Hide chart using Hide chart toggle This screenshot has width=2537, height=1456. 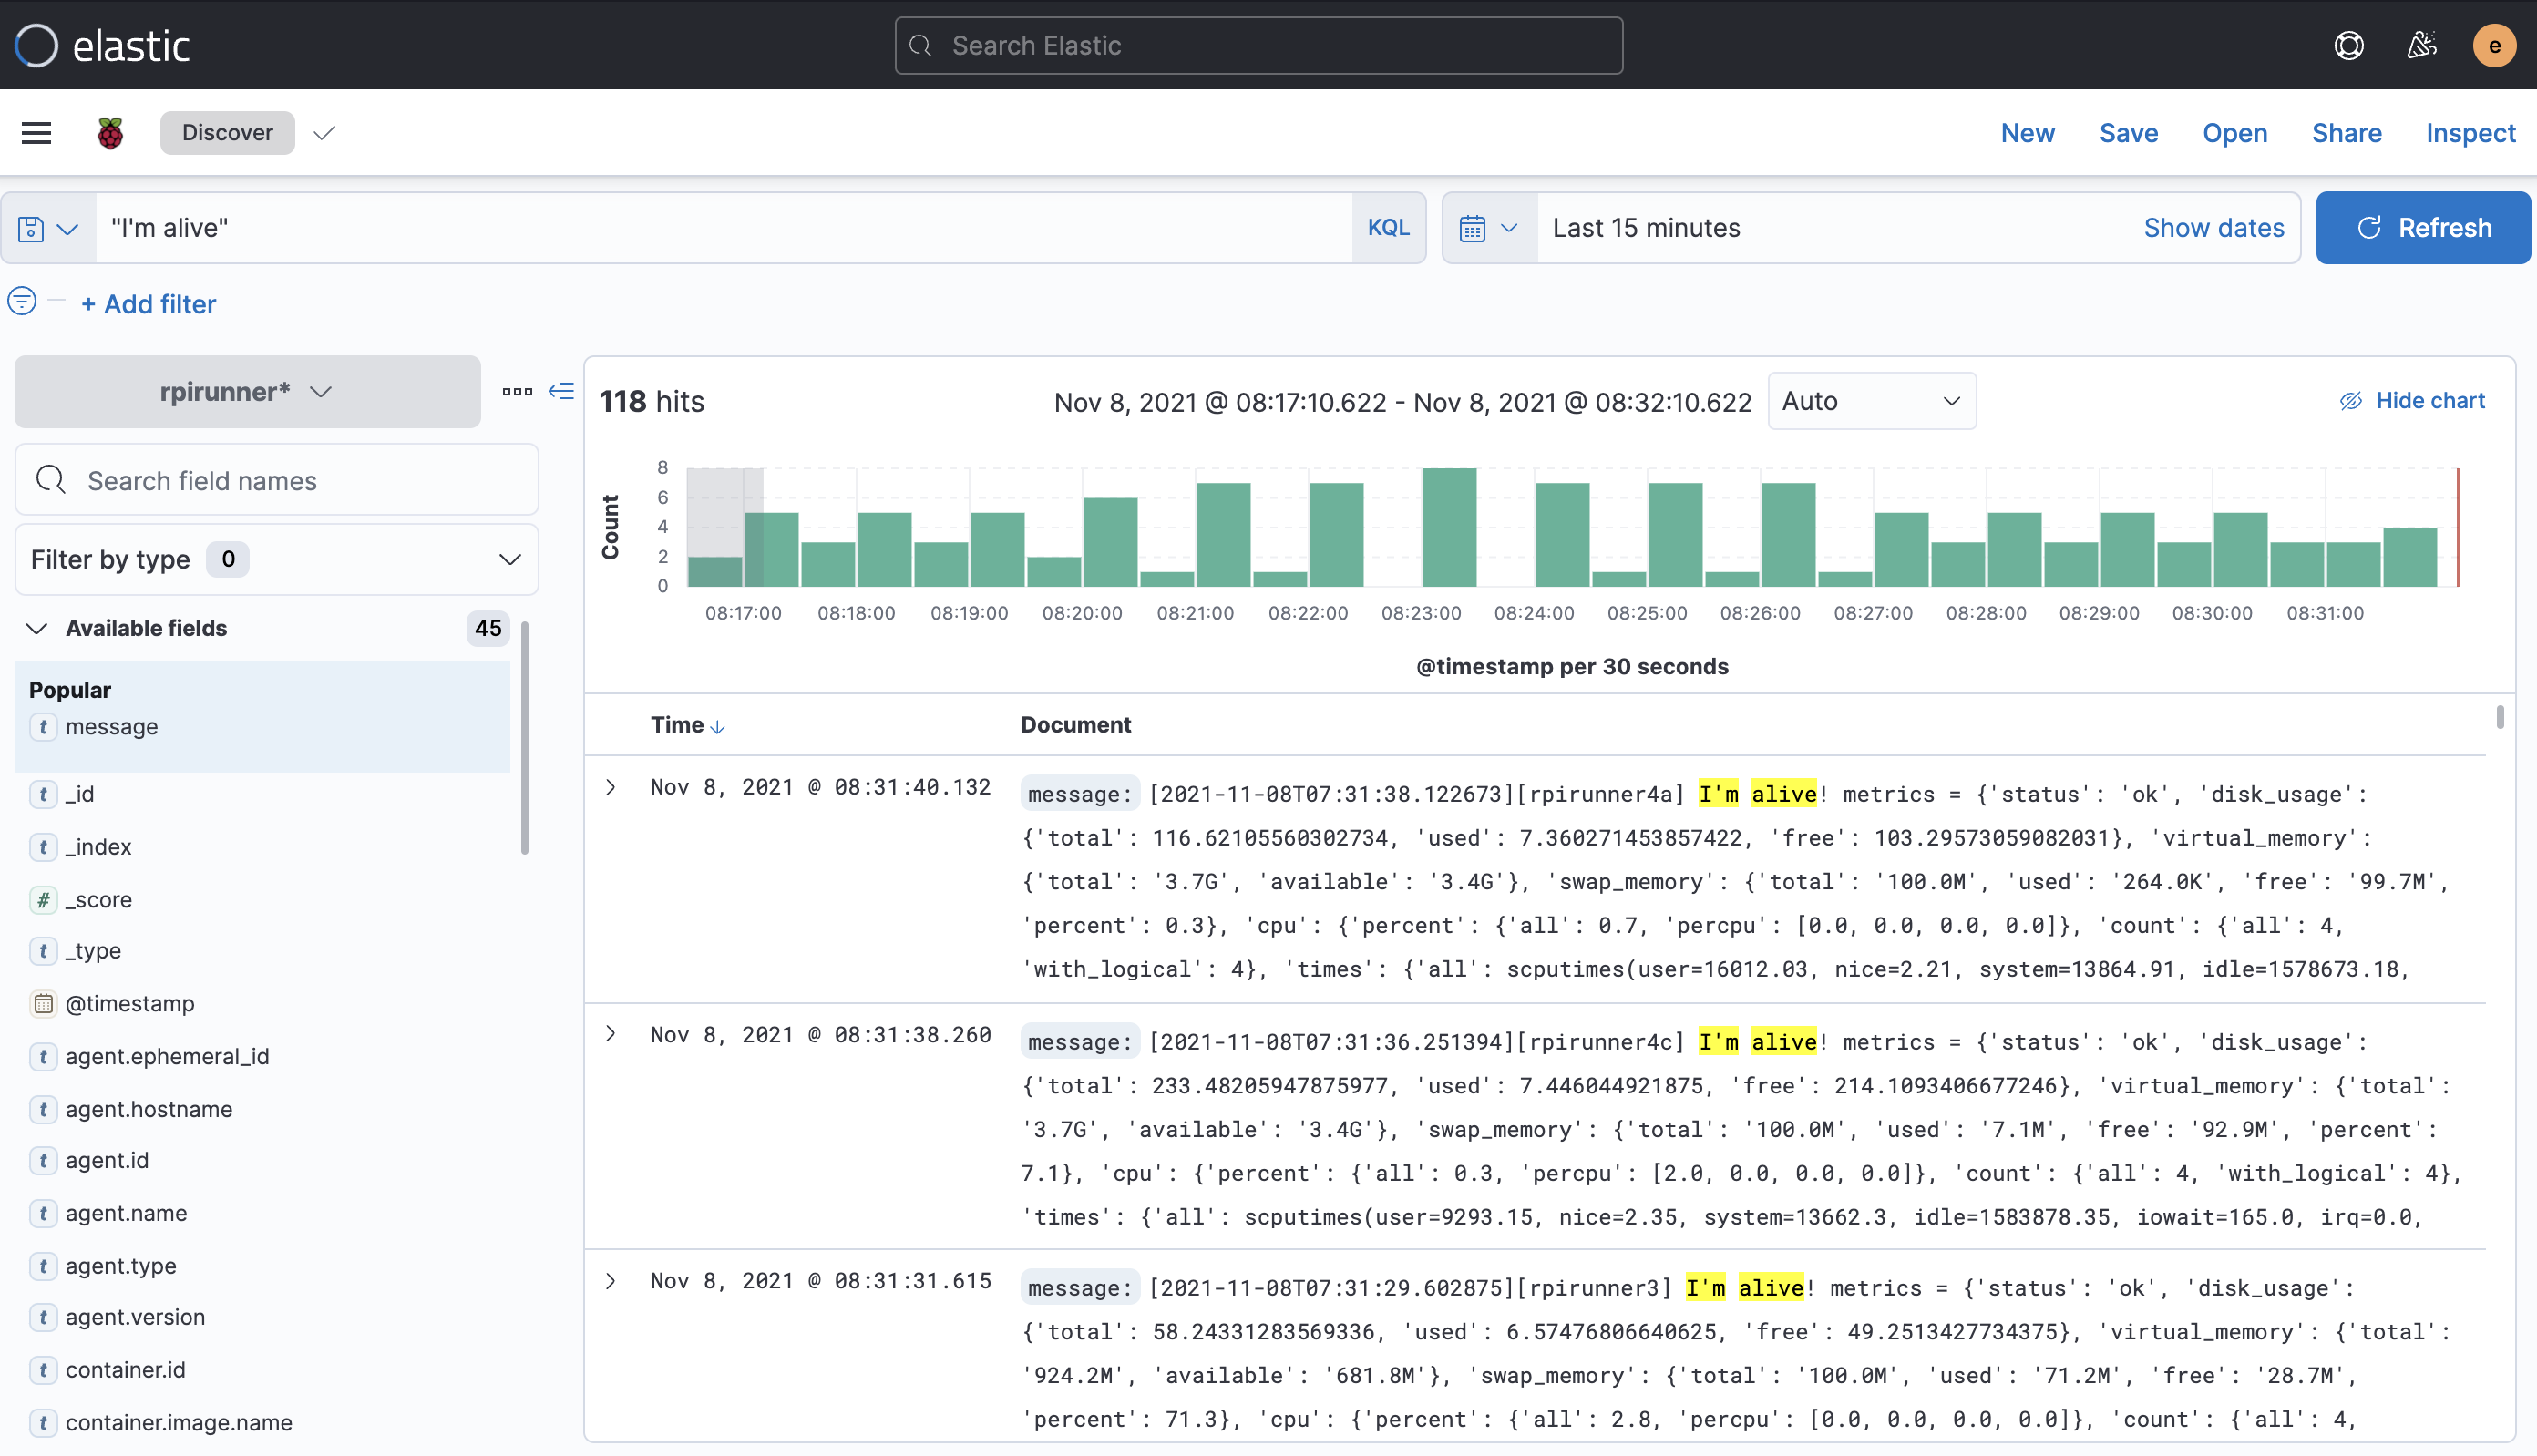click(2411, 400)
